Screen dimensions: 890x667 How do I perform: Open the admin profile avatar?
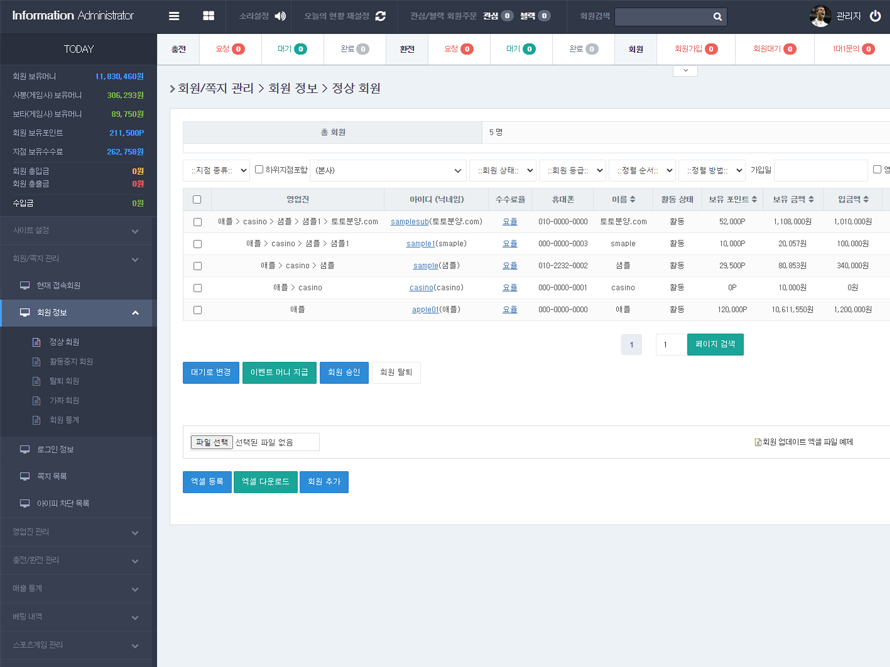coord(820,16)
